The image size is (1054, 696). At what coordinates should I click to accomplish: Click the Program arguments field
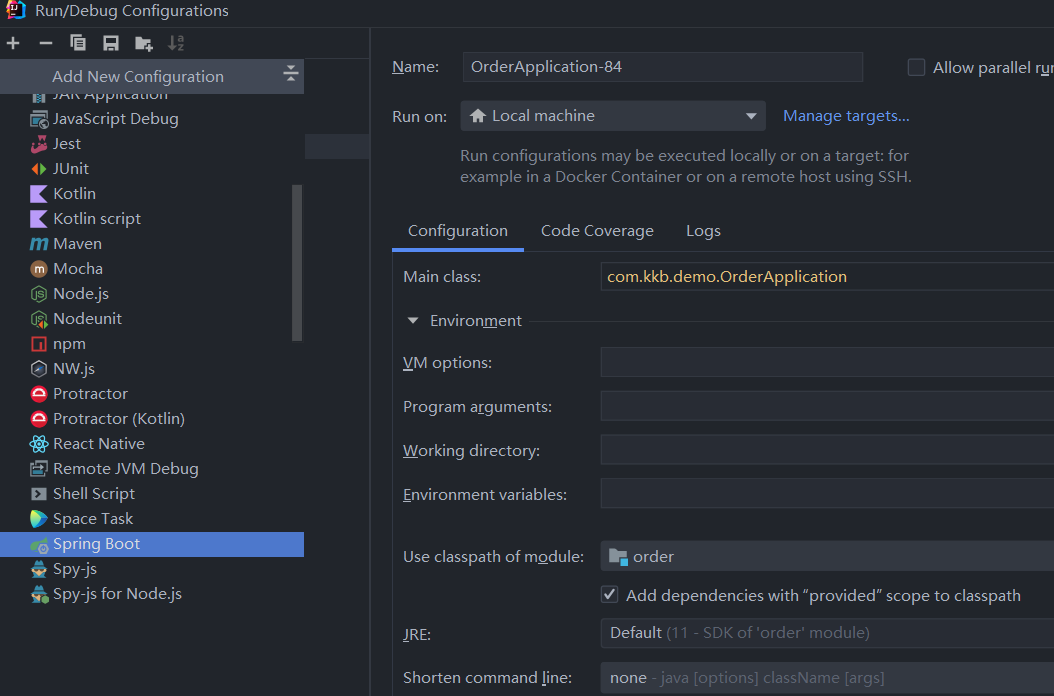(x=827, y=406)
